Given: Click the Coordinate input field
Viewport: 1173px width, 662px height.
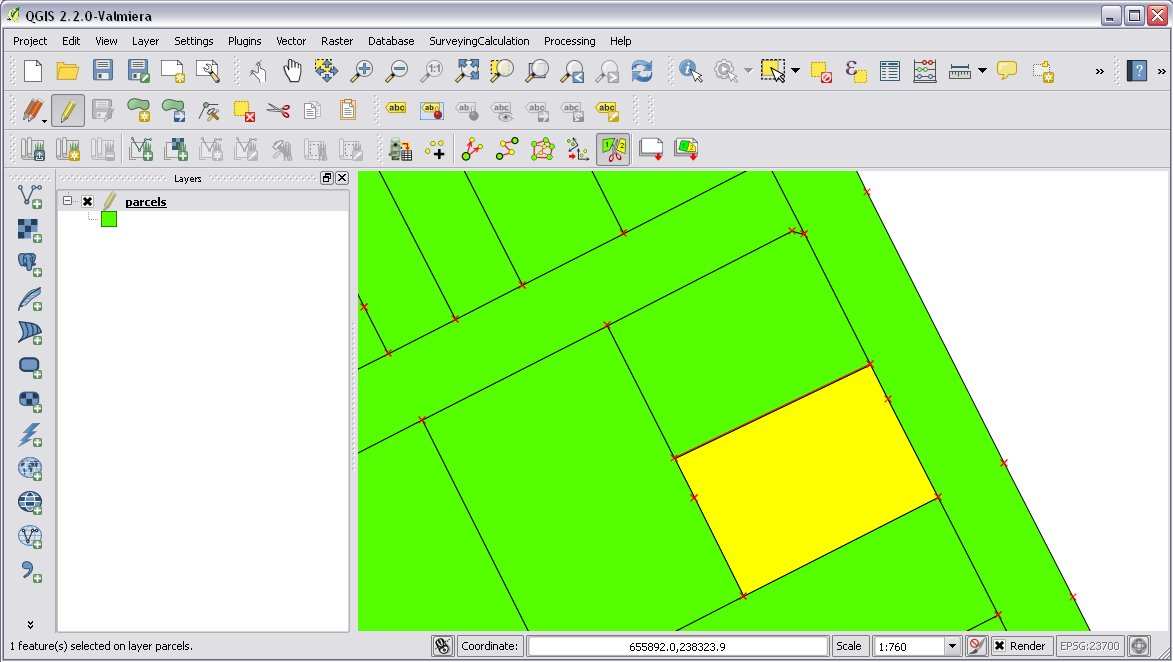Looking at the screenshot, I should click(677, 646).
